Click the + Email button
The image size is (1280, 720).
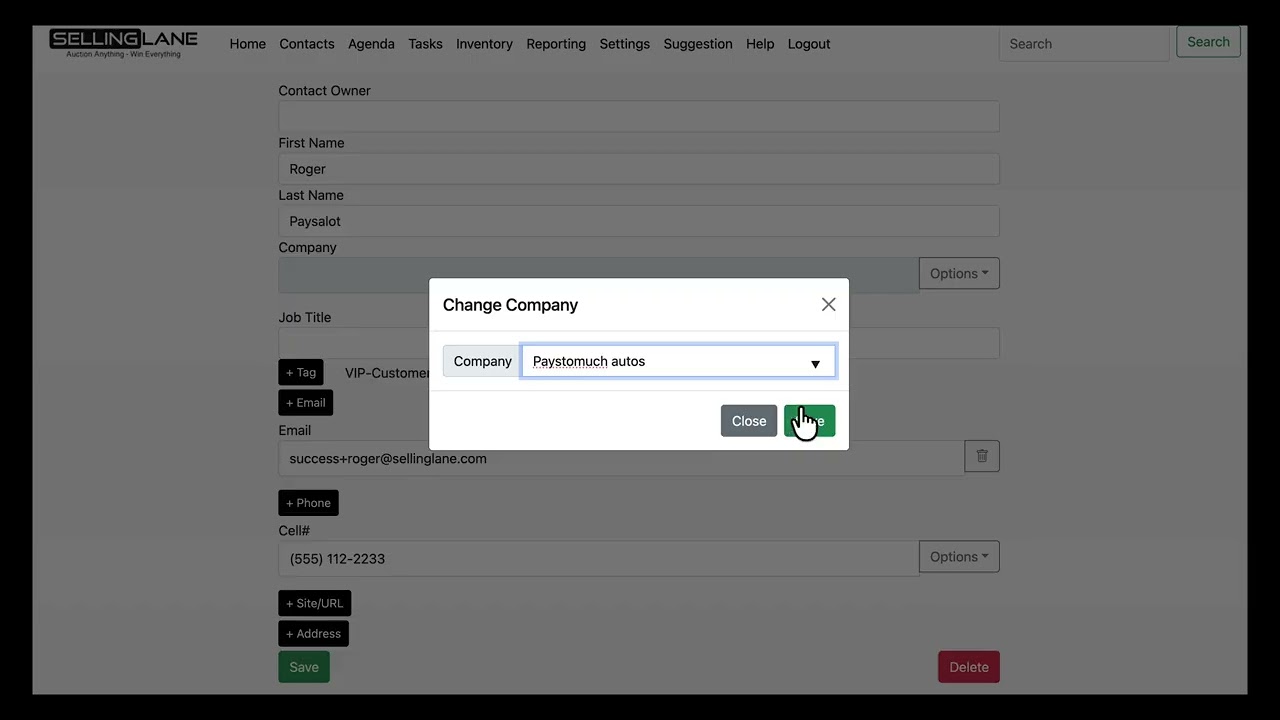click(x=306, y=403)
